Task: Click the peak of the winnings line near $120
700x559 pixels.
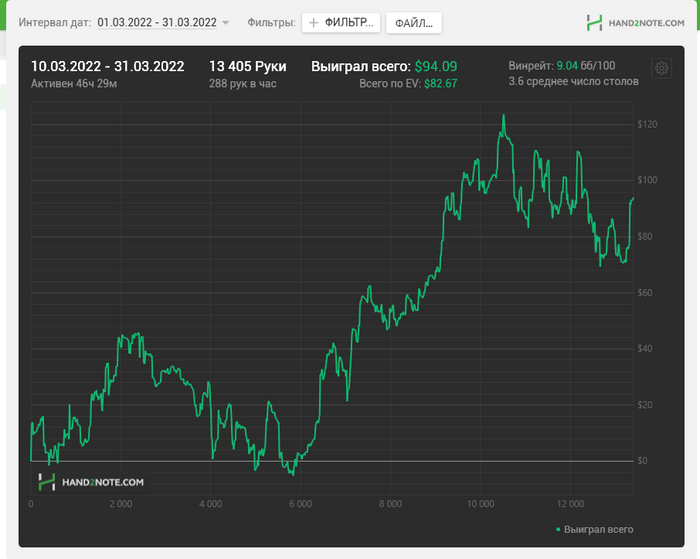Action: pos(504,115)
